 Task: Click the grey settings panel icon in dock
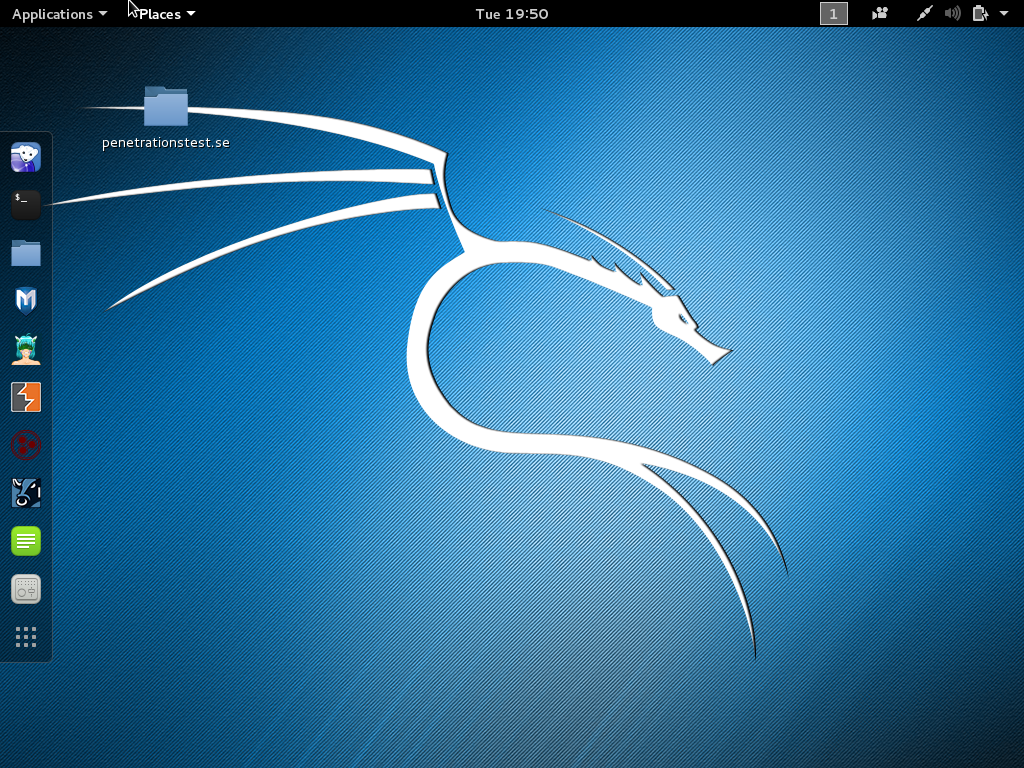coord(26,589)
